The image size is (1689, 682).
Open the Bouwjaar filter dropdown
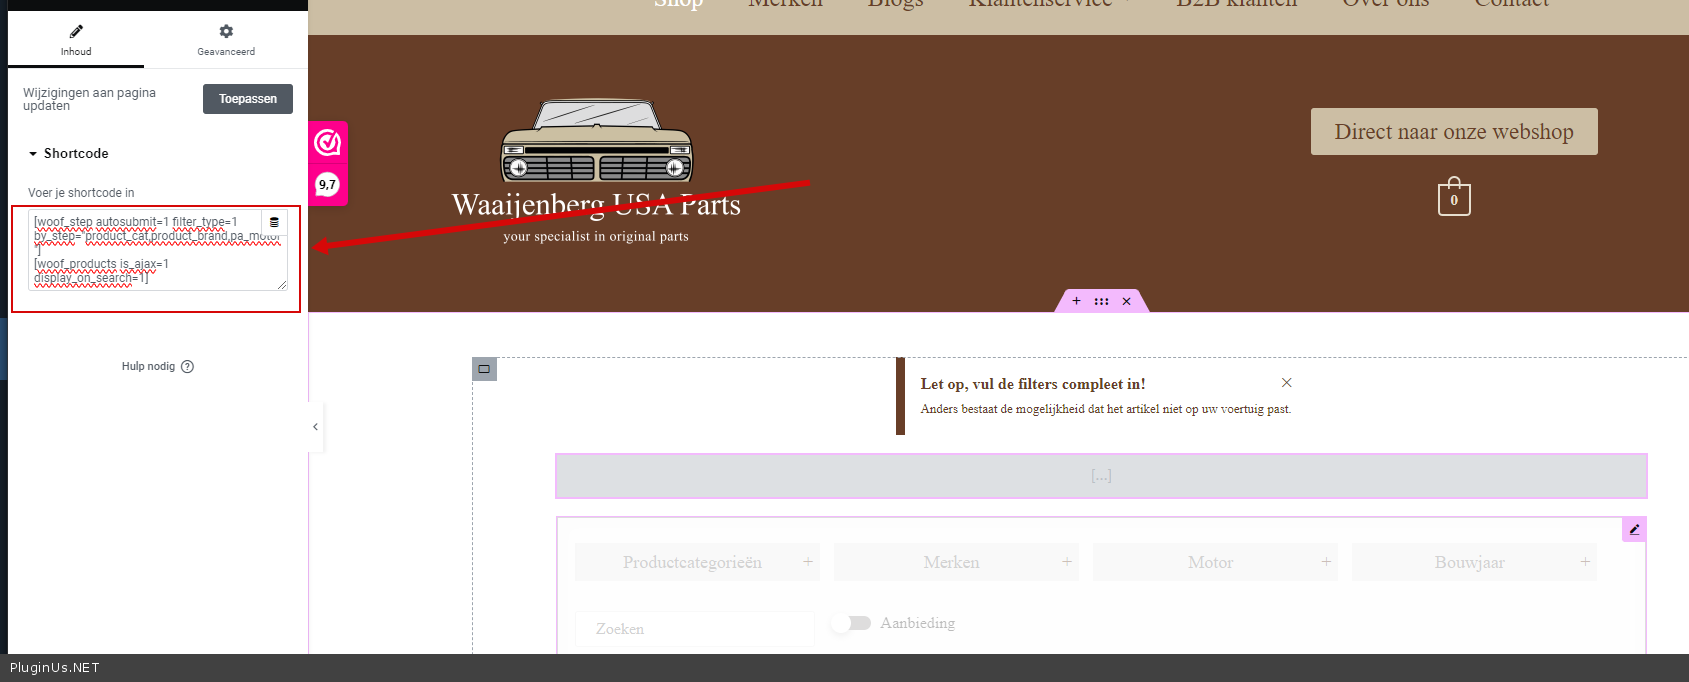coord(1474,562)
